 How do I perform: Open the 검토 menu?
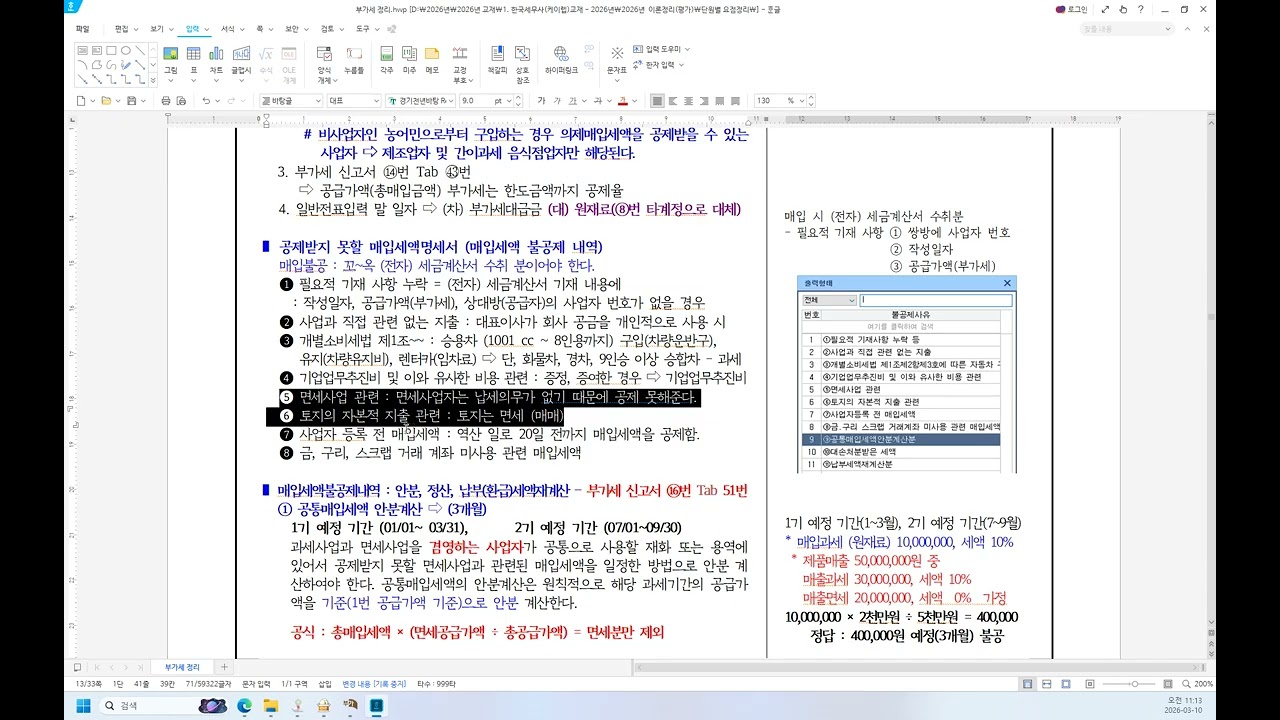(x=327, y=29)
